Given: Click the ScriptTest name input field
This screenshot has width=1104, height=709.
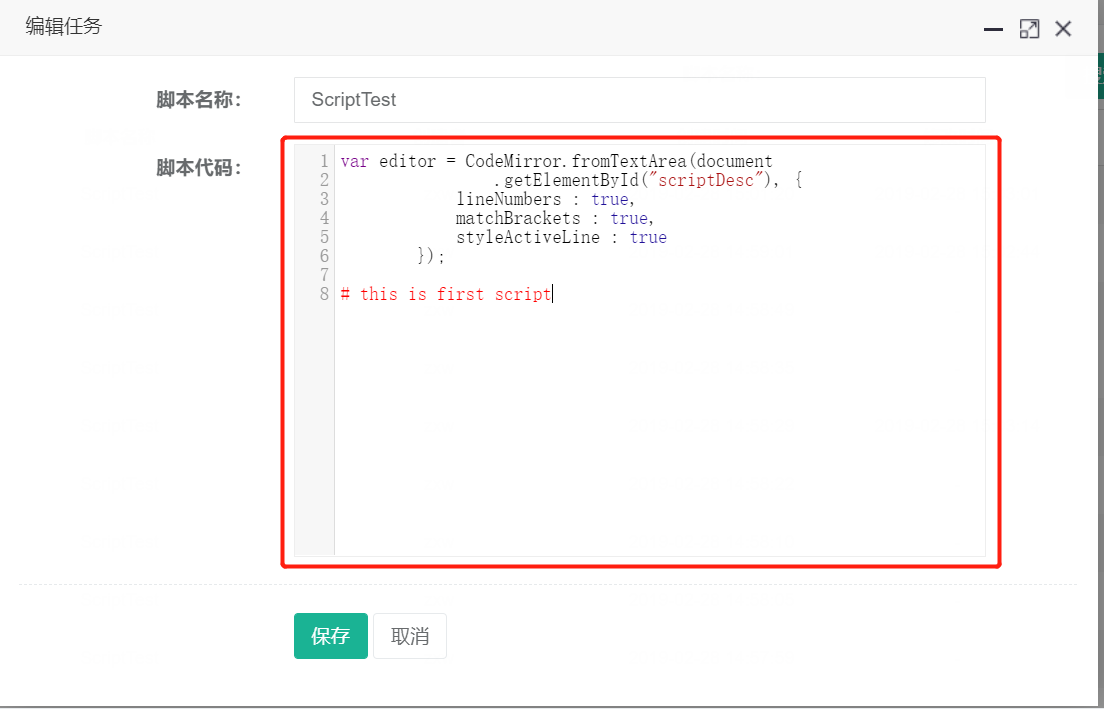Looking at the screenshot, I should click(640, 100).
